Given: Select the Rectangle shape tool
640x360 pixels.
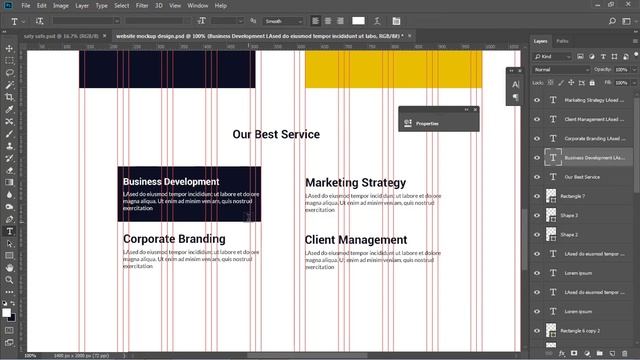Looking at the screenshot, I should (x=9, y=256).
